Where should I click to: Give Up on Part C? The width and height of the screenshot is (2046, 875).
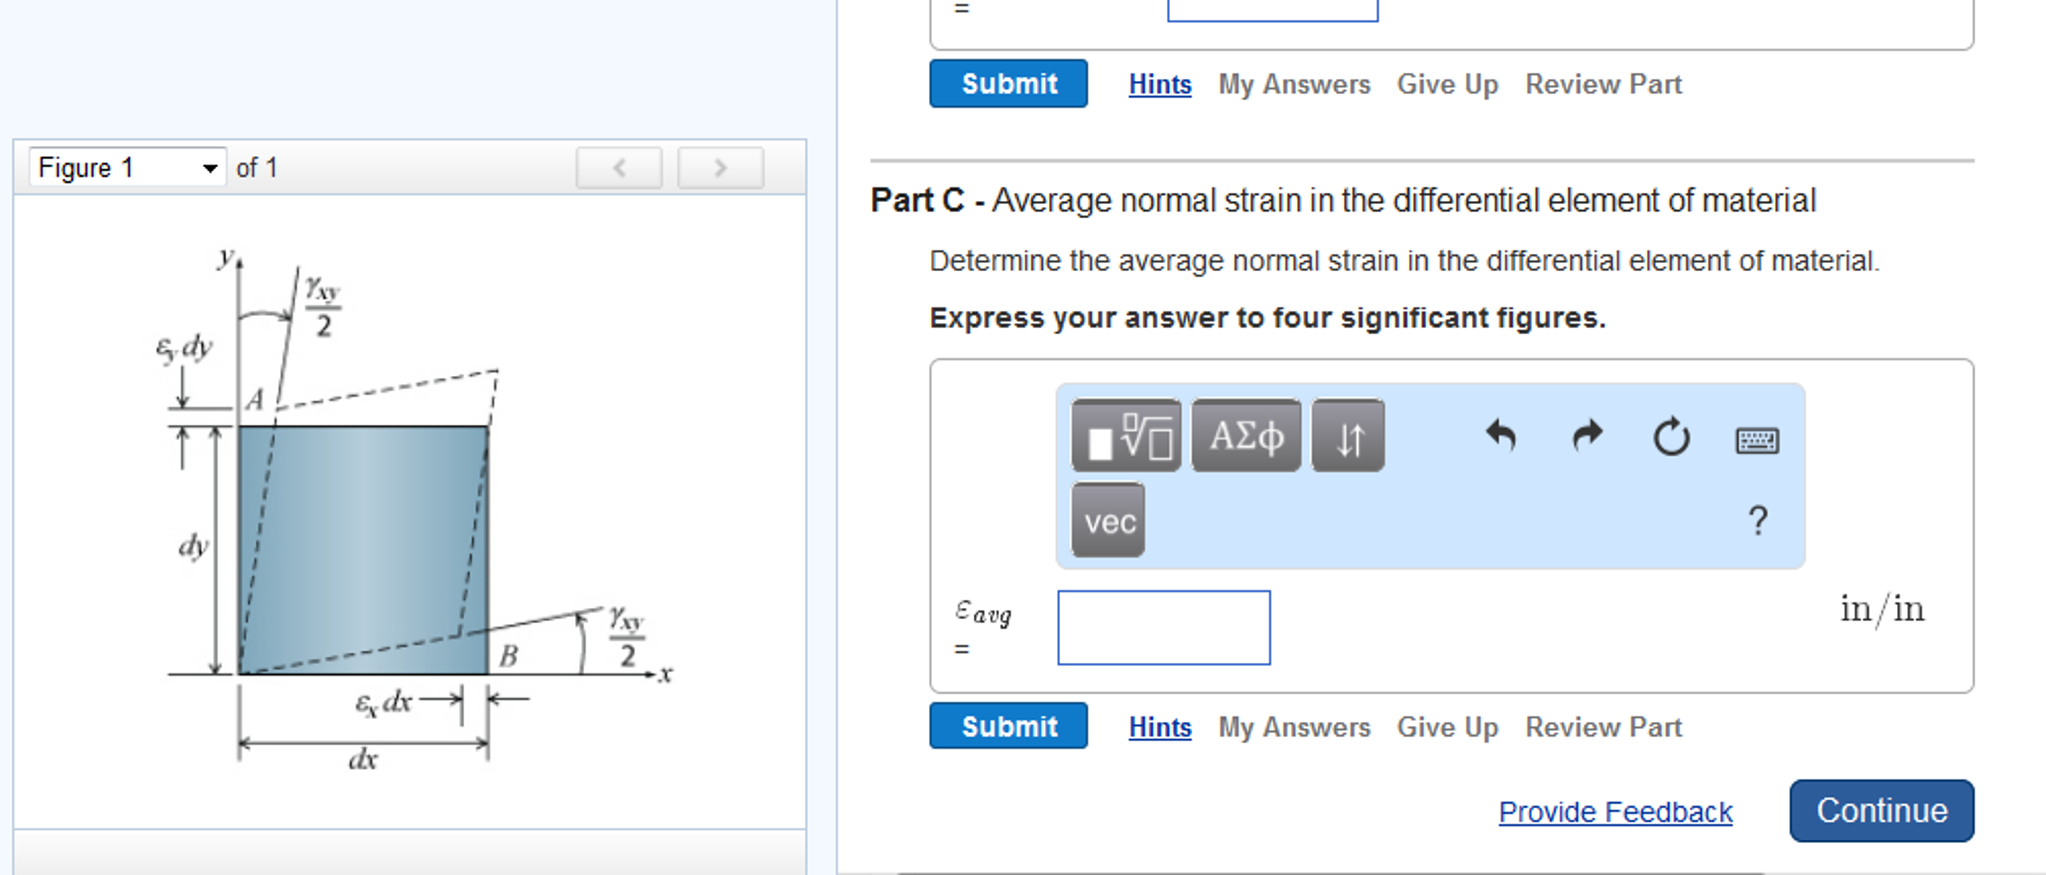click(x=1447, y=727)
